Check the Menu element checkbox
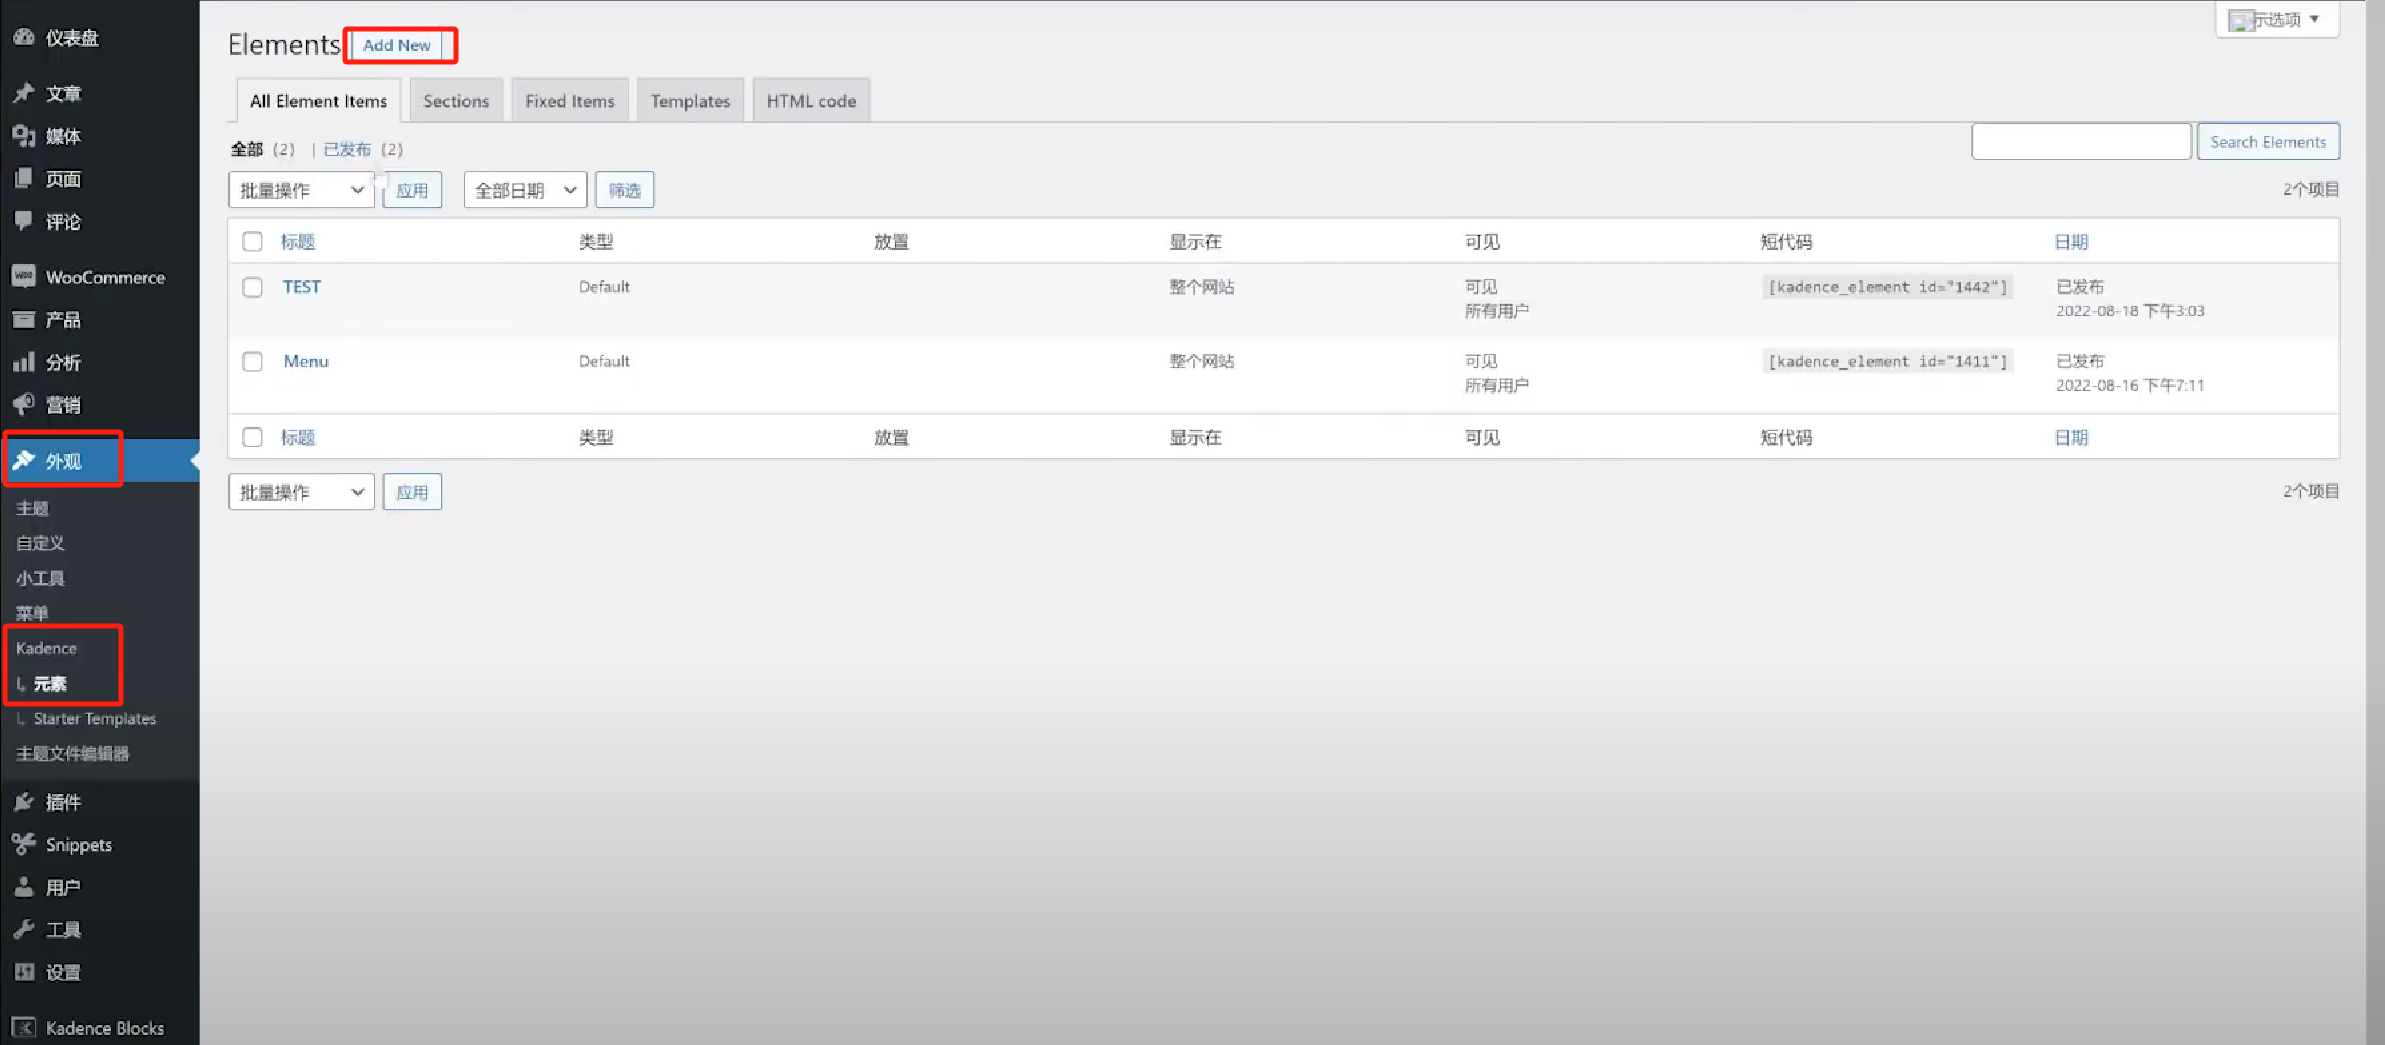2385x1045 pixels. (252, 362)
